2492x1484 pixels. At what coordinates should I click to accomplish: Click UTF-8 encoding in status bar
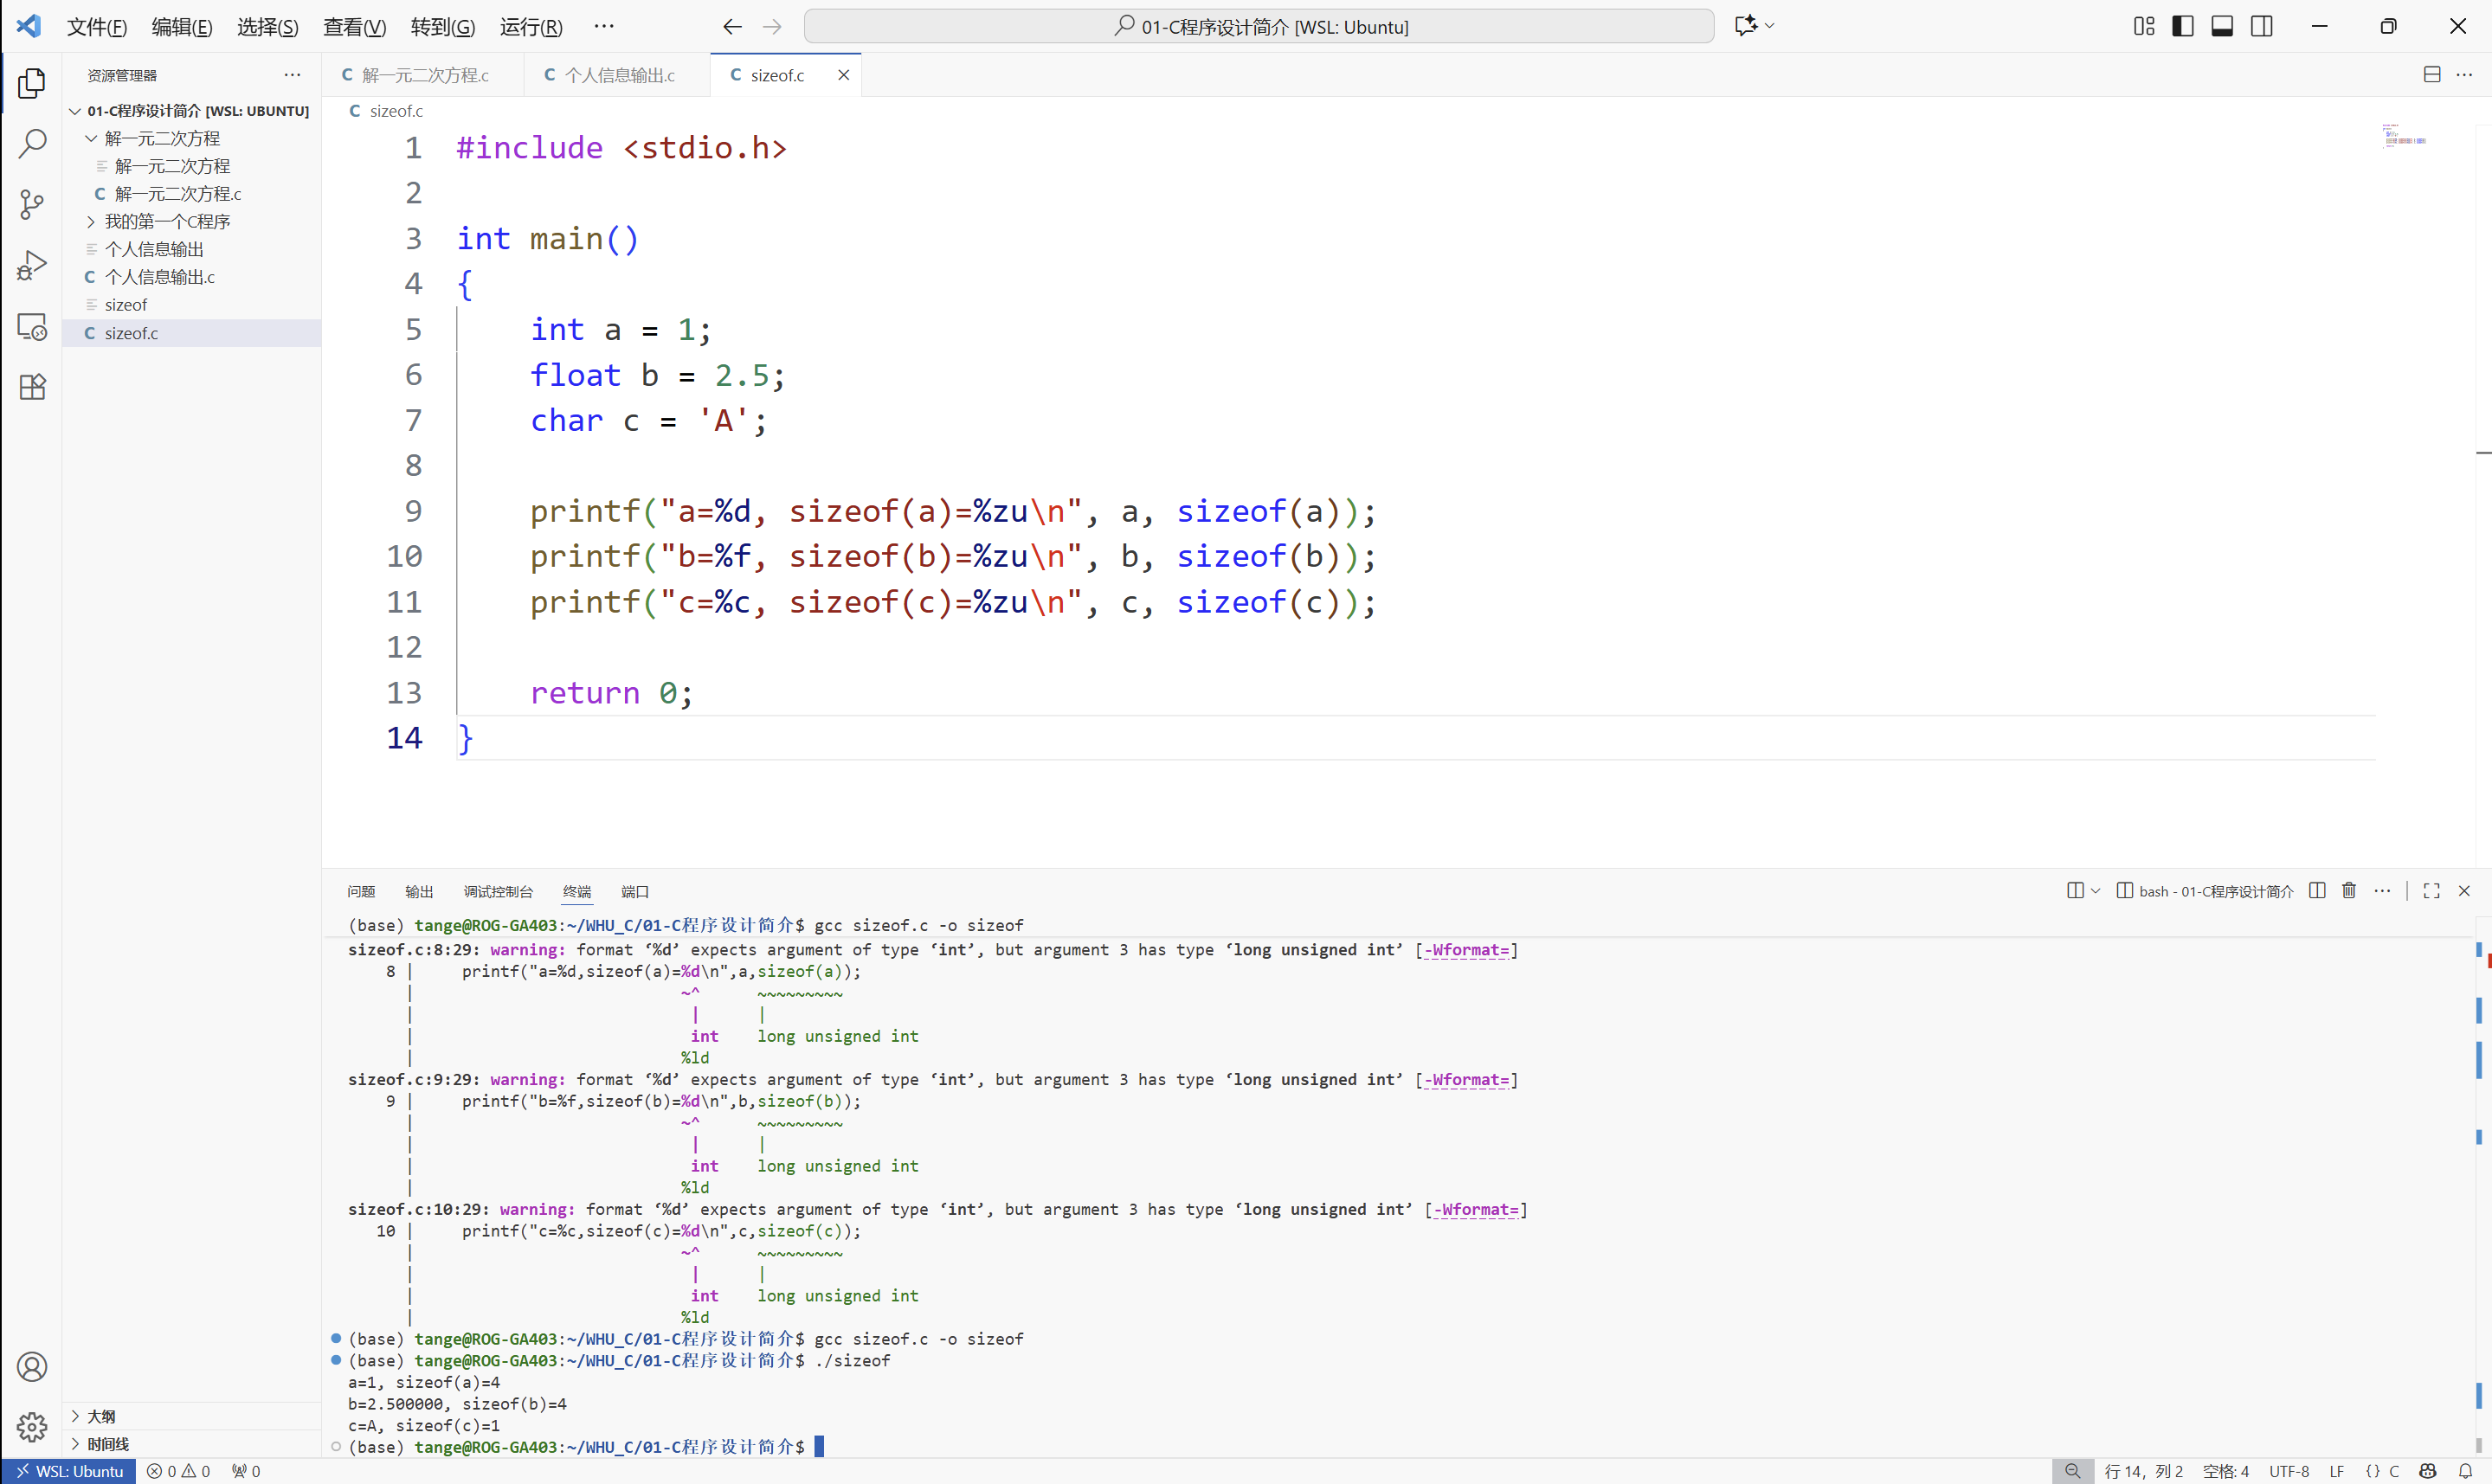point(2288,1471)
